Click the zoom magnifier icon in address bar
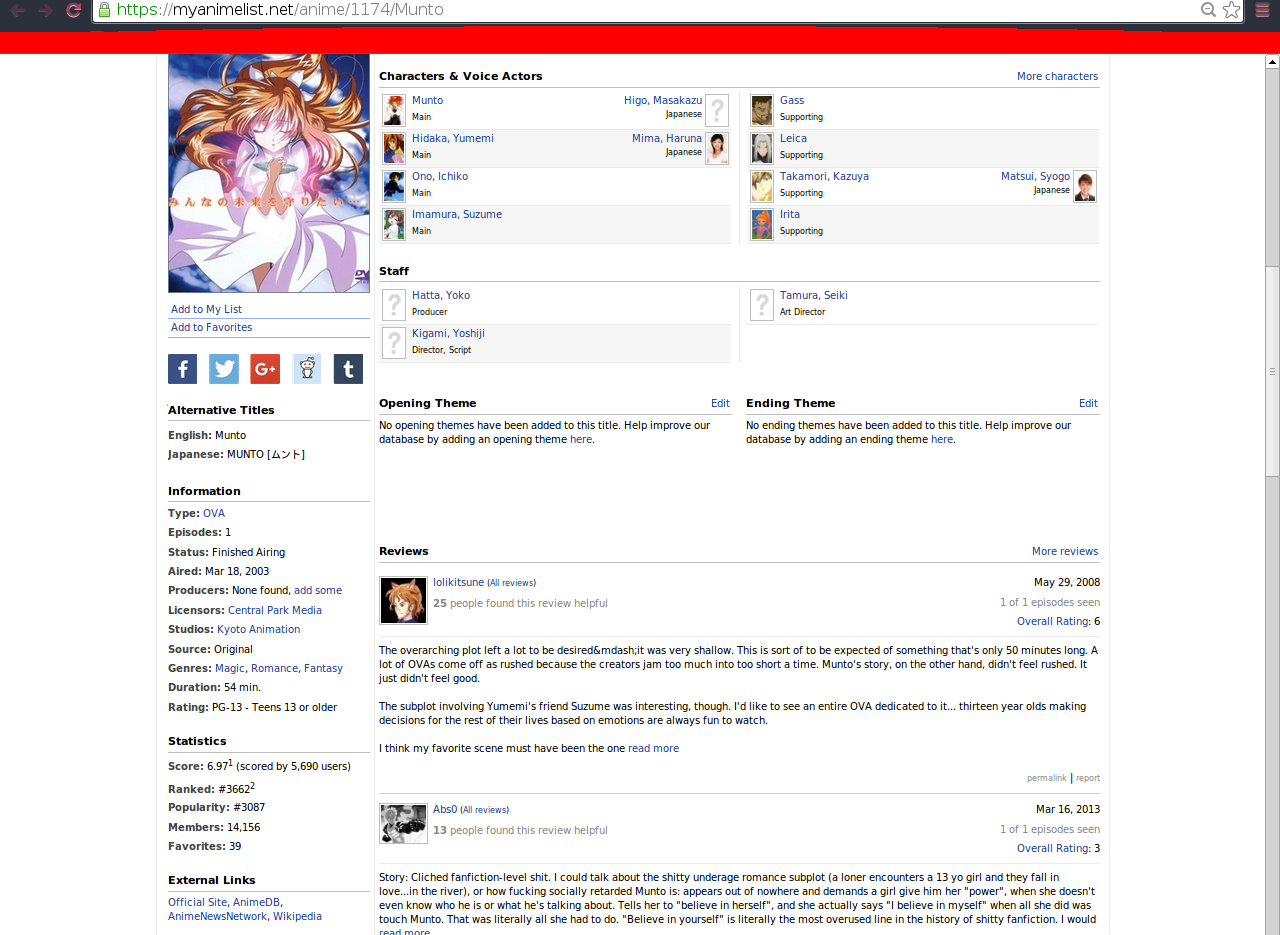 1208,10
